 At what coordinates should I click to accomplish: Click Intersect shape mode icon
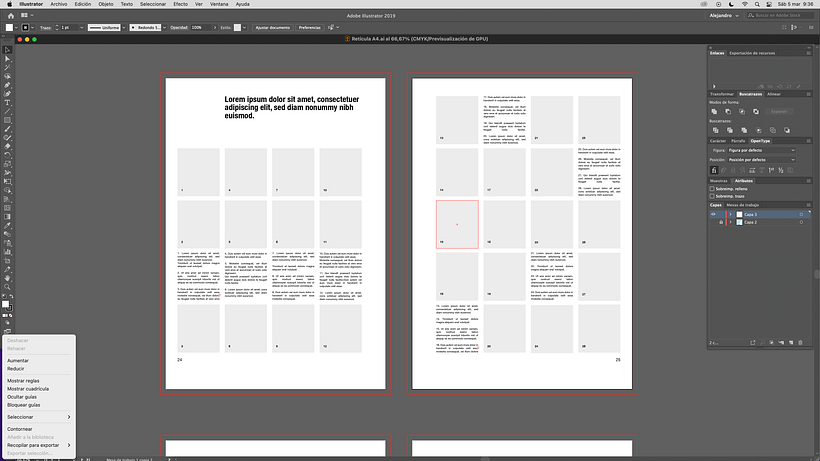coord(742,111)
